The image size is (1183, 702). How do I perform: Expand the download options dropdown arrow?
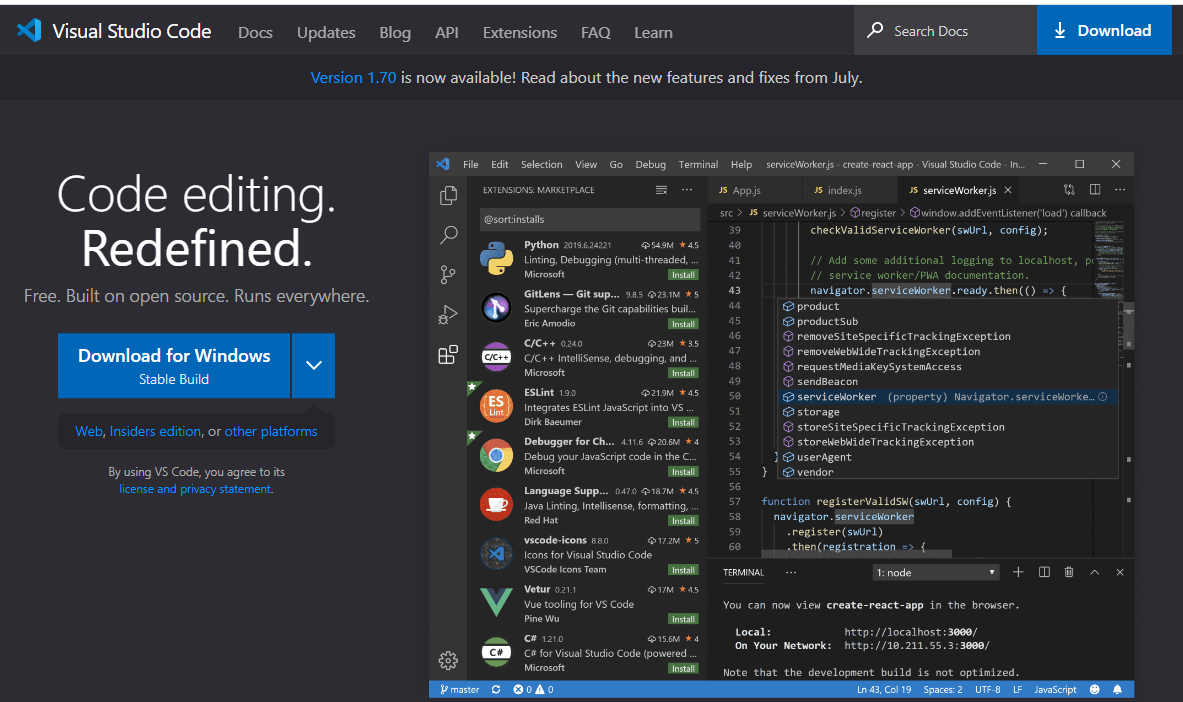[x=314, y=365]
